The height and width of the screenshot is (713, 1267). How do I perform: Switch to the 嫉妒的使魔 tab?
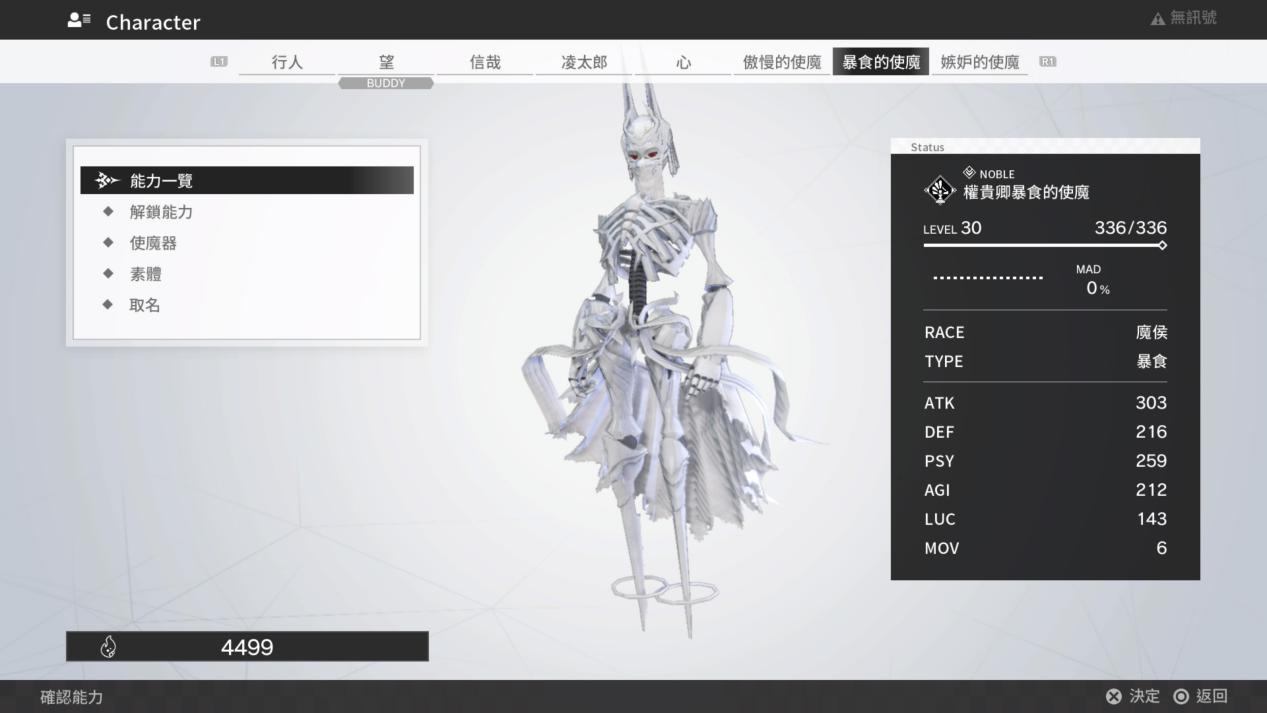979,61
